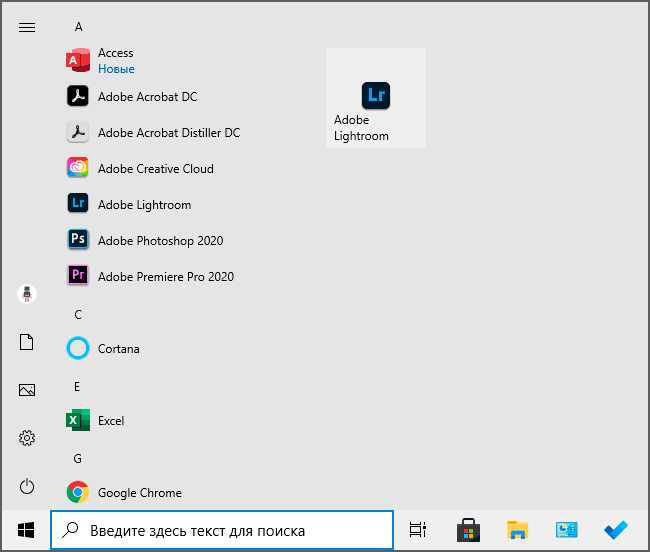650x552 pixels.
Task: Select the "Adobe Premiere Pro 2020" text
Action: [x=166, y=276]
